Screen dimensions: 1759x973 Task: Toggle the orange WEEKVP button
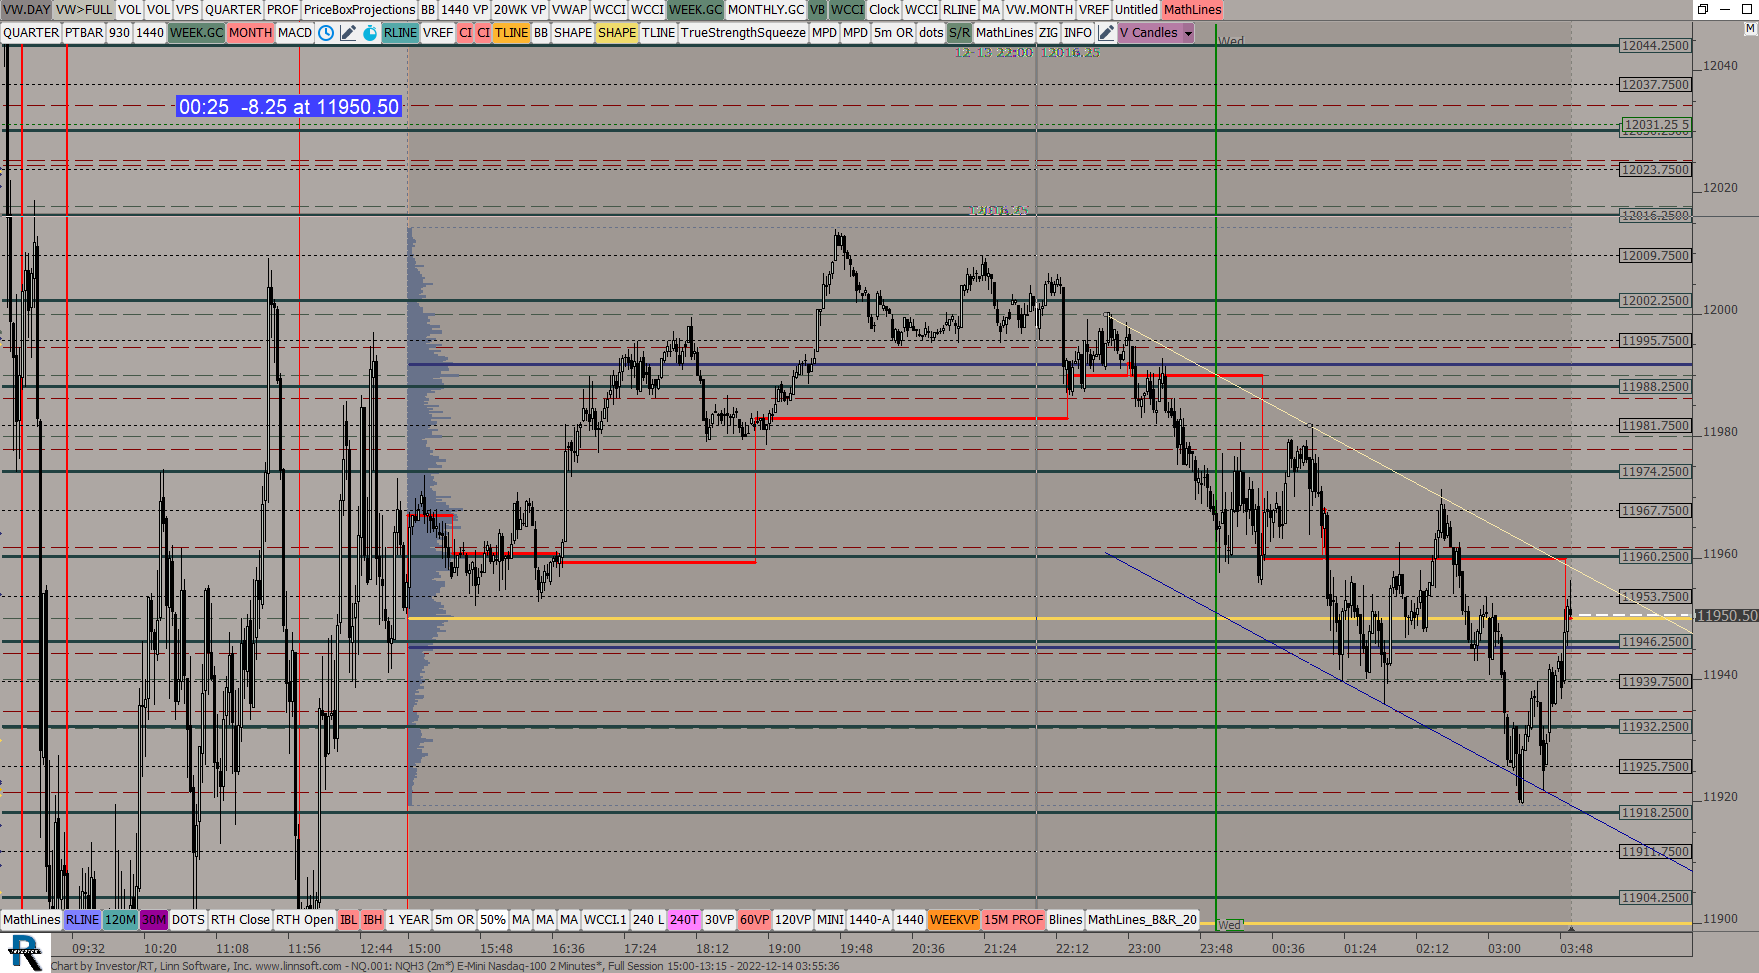point(953,920)
